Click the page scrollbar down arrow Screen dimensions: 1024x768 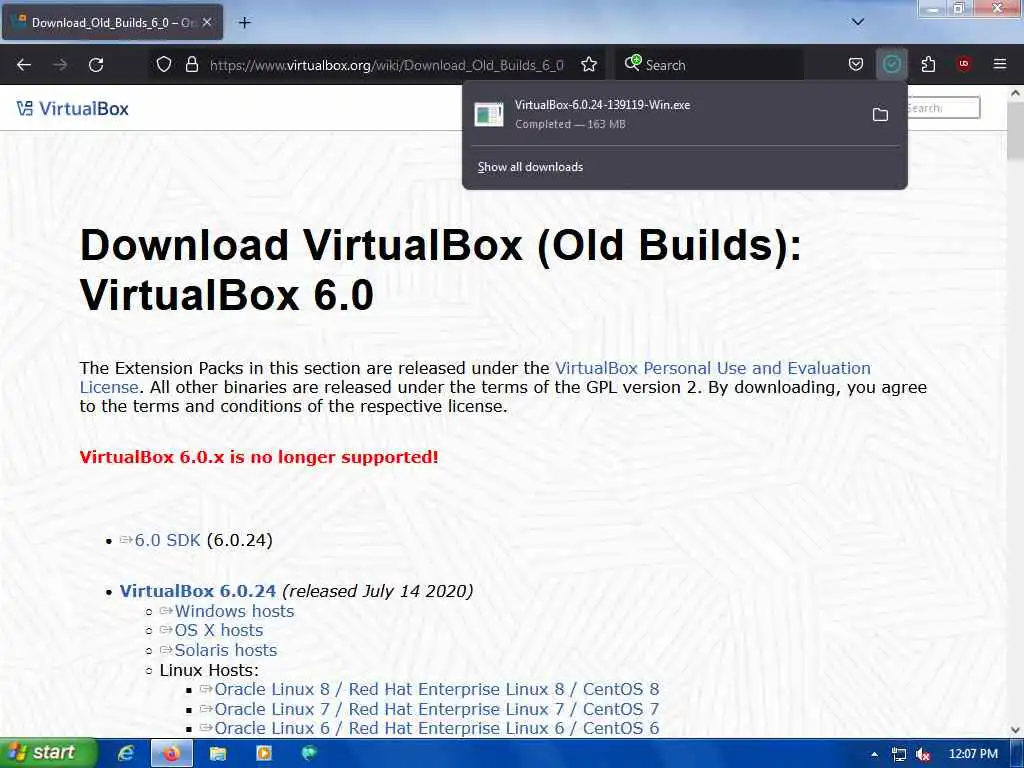[1015, 730]
